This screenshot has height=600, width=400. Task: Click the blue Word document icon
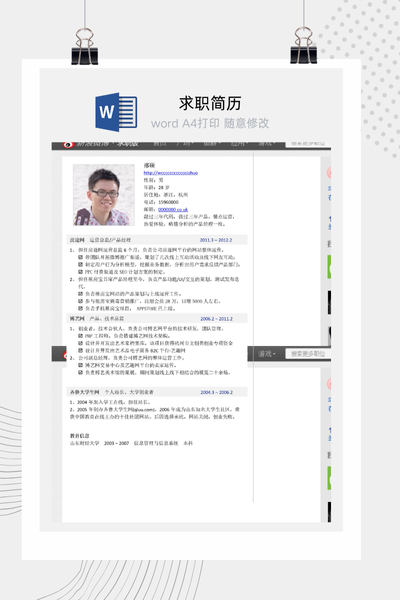pos(116,112)
